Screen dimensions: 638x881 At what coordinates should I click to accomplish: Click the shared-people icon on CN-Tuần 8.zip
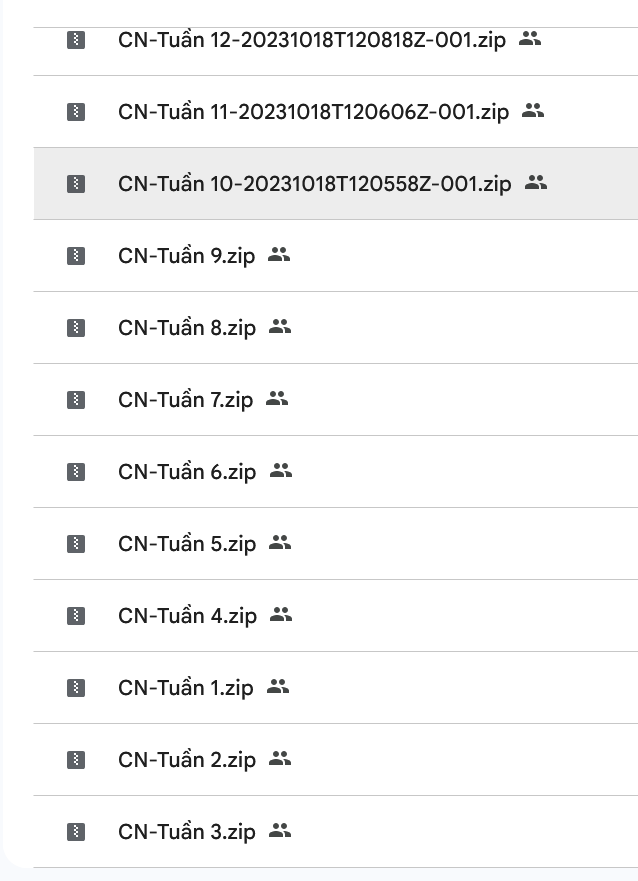tap(280, 327)
